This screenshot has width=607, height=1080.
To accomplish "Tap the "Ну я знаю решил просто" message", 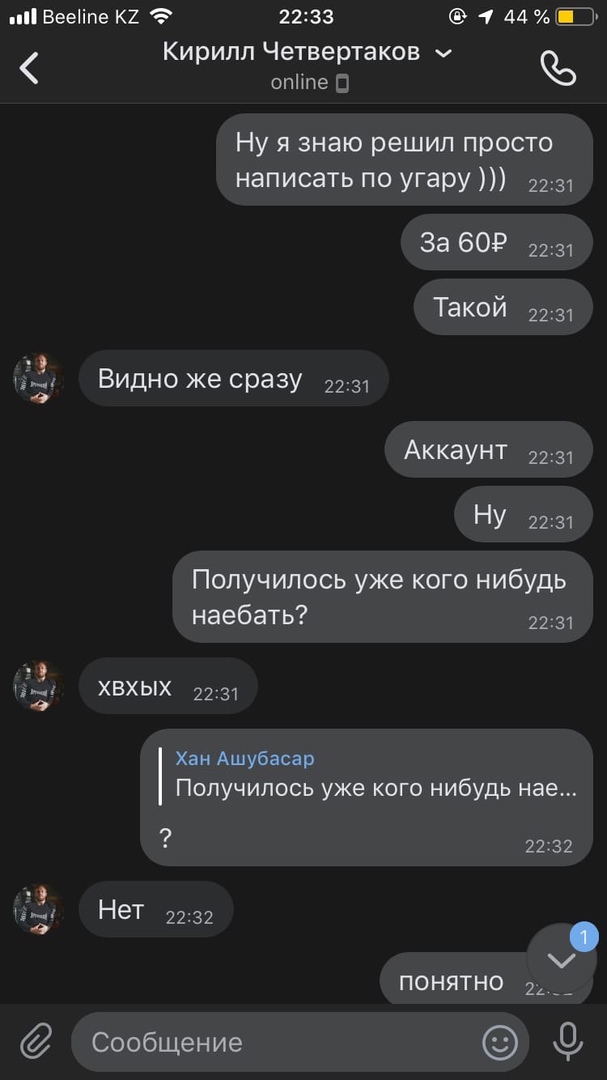I will (x=404, y=160).
